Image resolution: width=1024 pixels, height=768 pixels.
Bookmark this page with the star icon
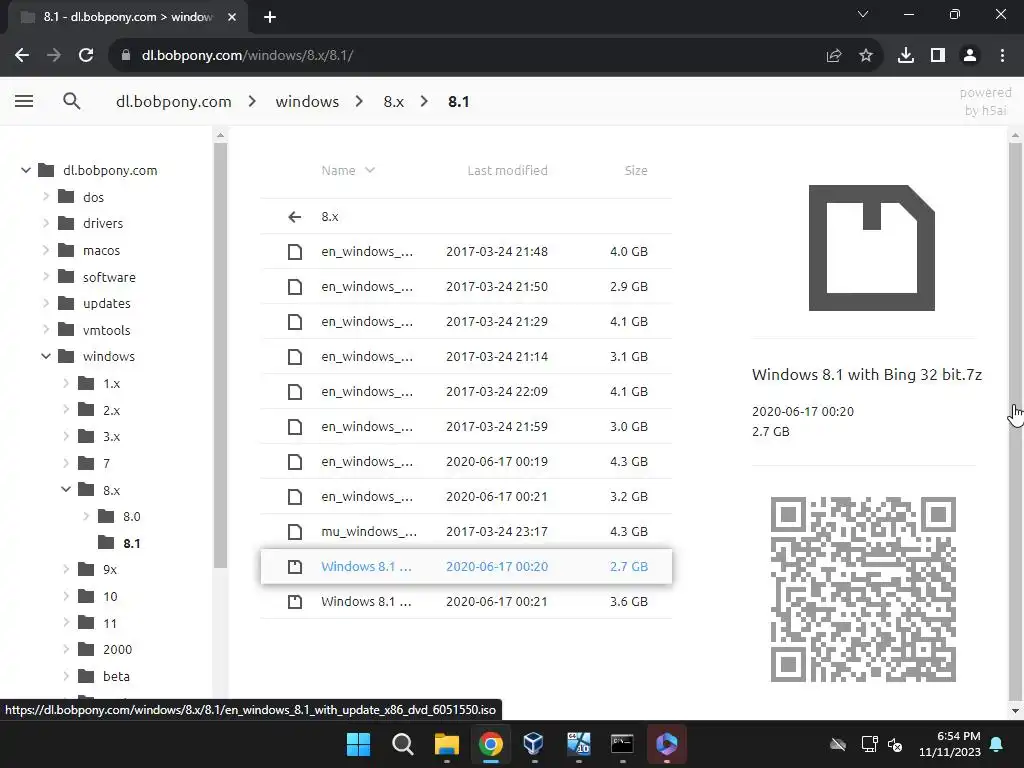[866, 56]
